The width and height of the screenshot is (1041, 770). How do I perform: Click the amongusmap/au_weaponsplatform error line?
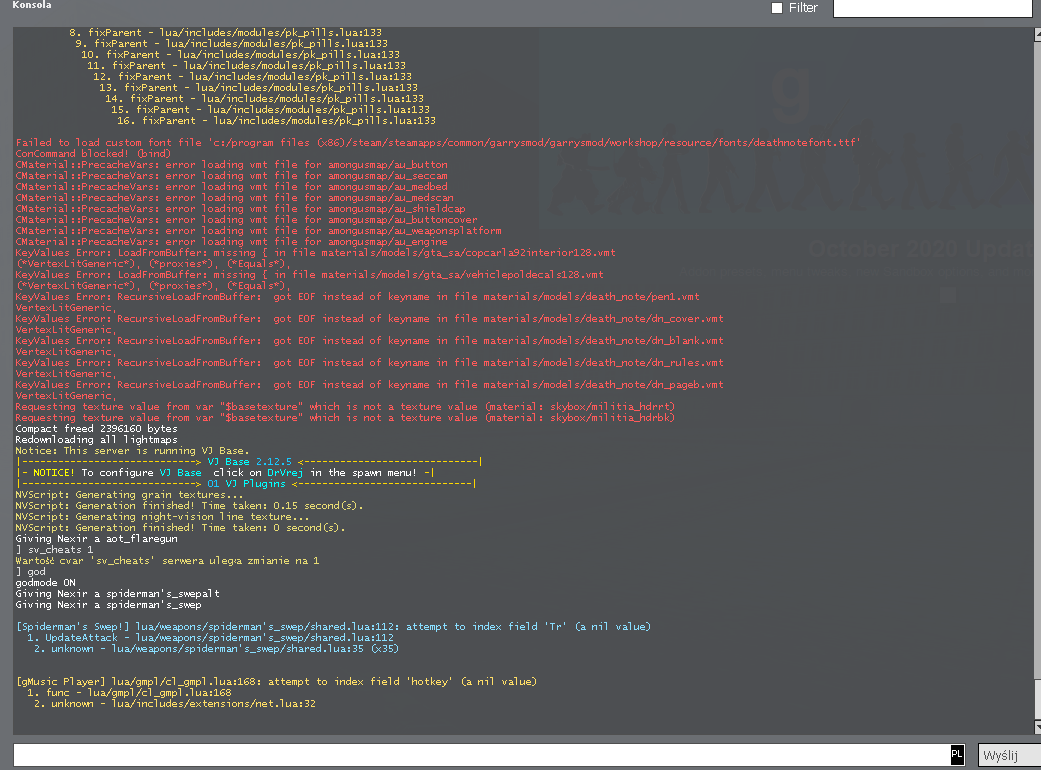(x=258, y=230)
